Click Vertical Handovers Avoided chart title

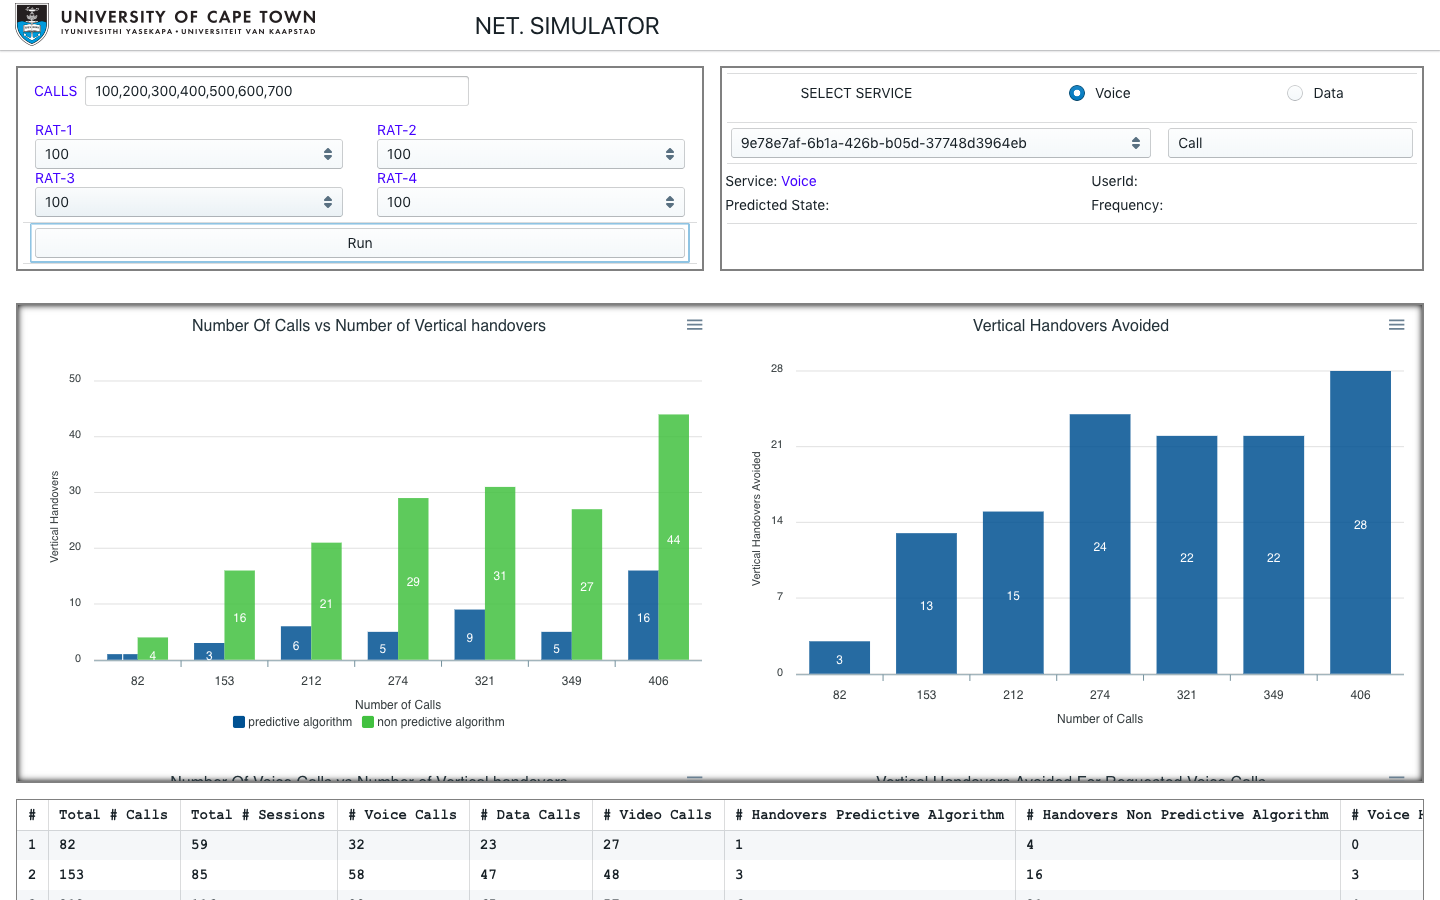[x=1071, y=325]
